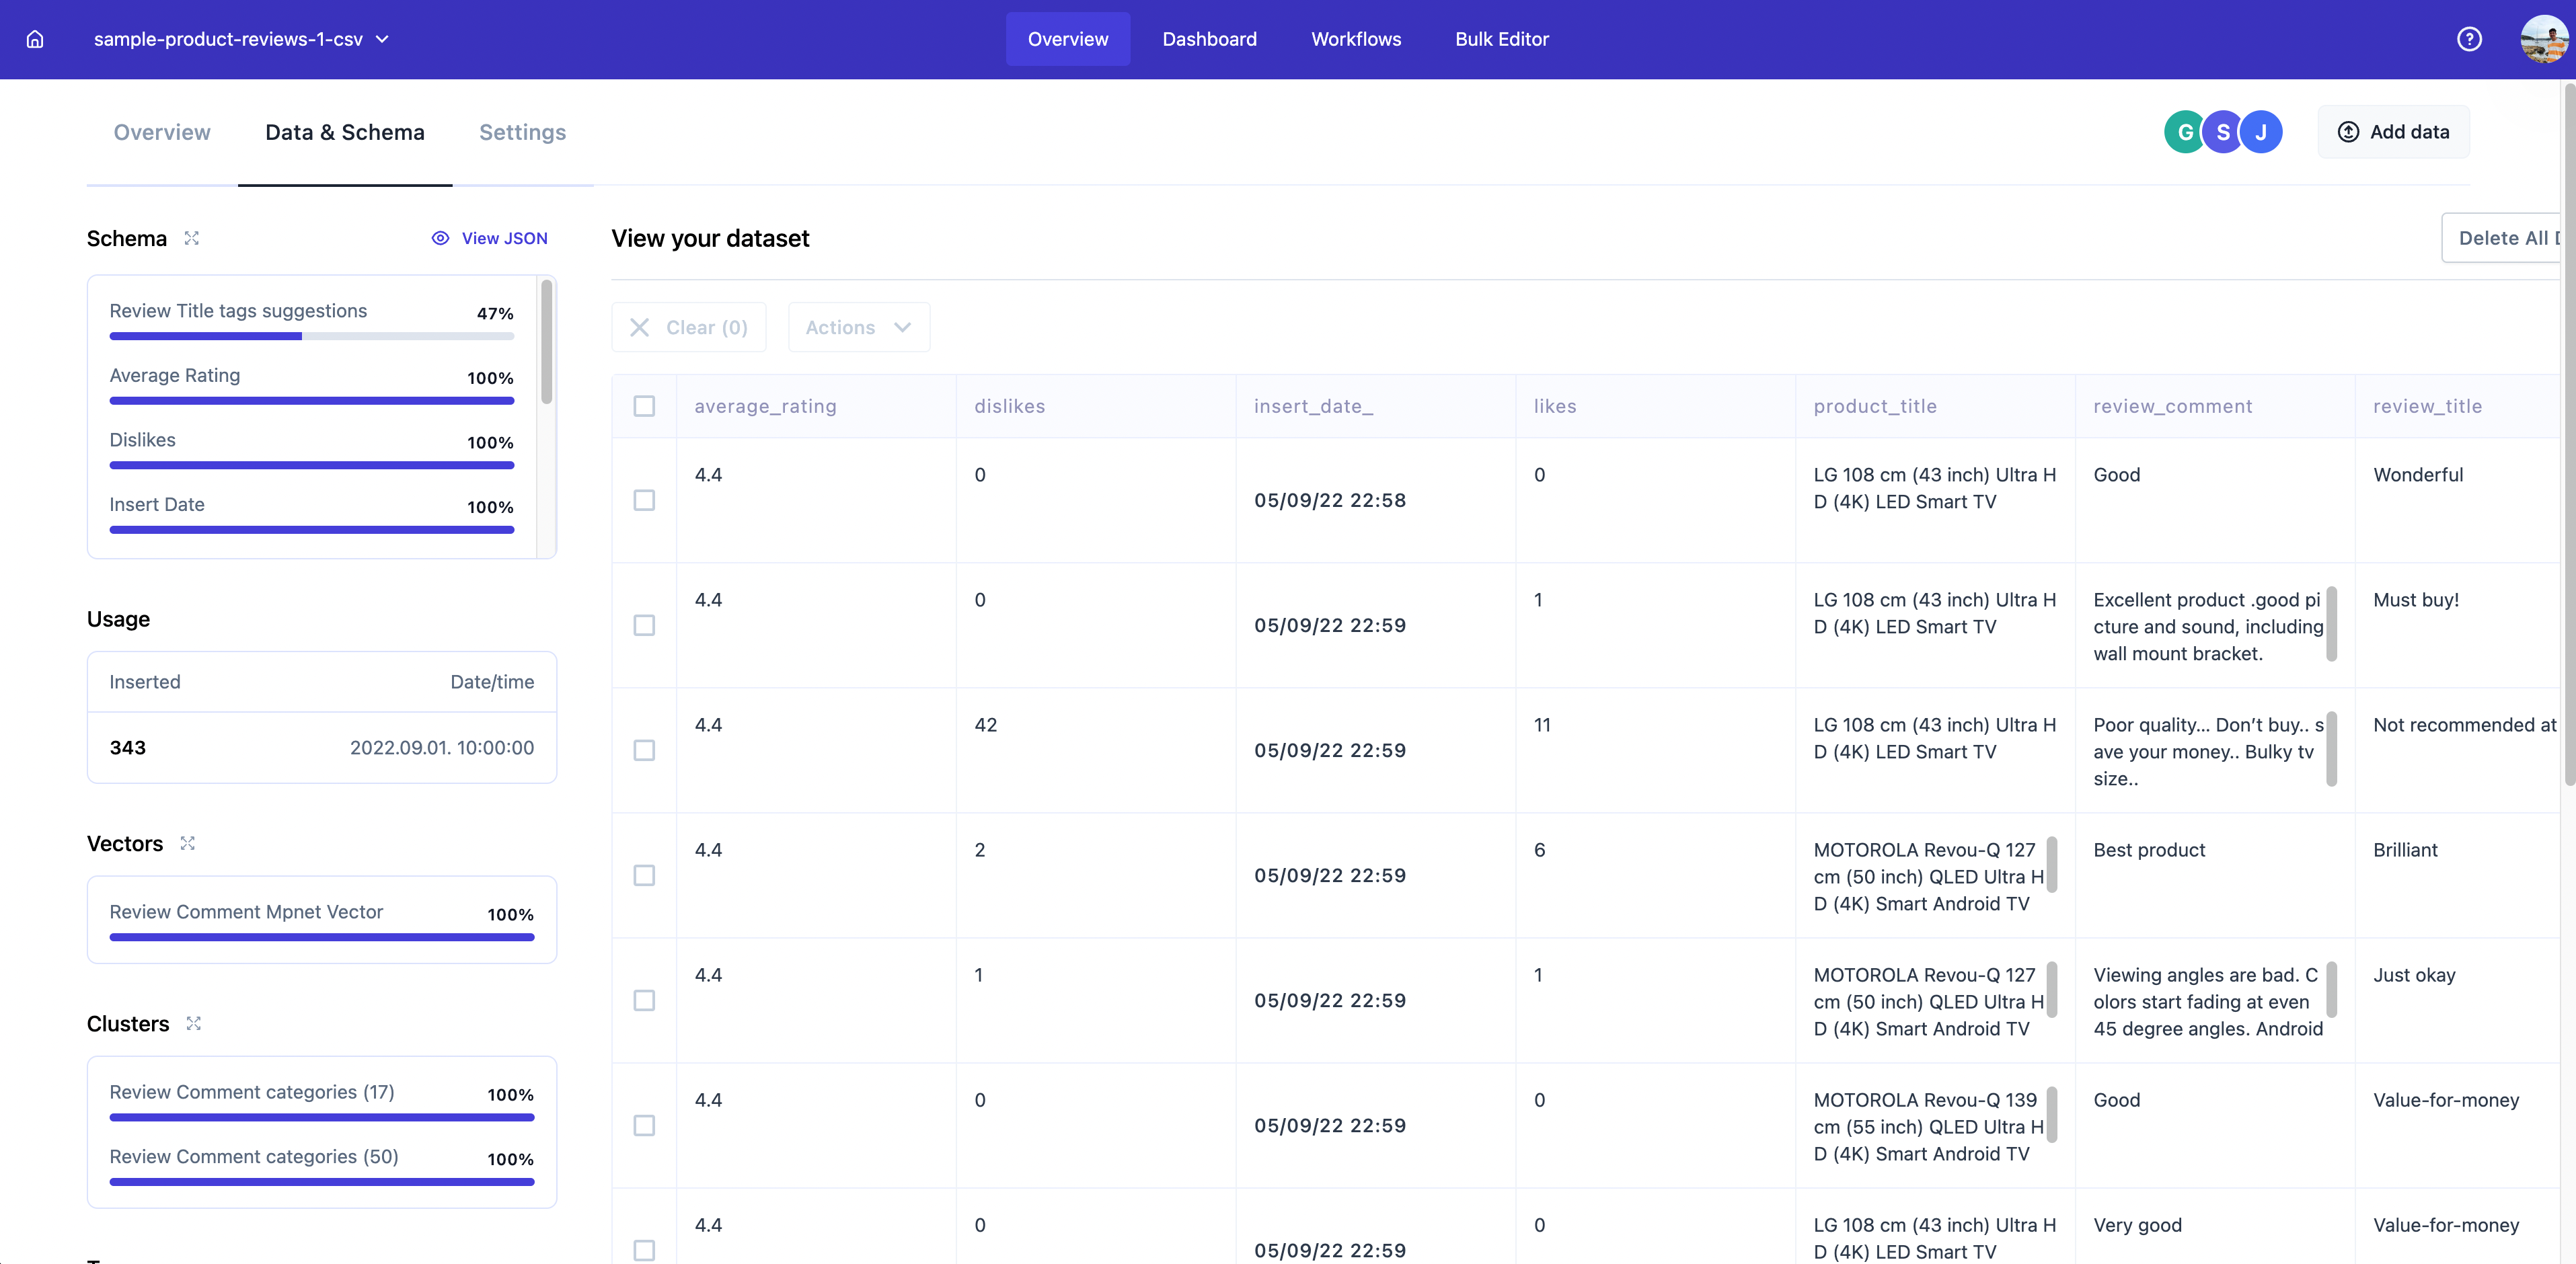2576x1264 pixels.
Task: Open the help question mark icon
Action: click(2469, 39)
